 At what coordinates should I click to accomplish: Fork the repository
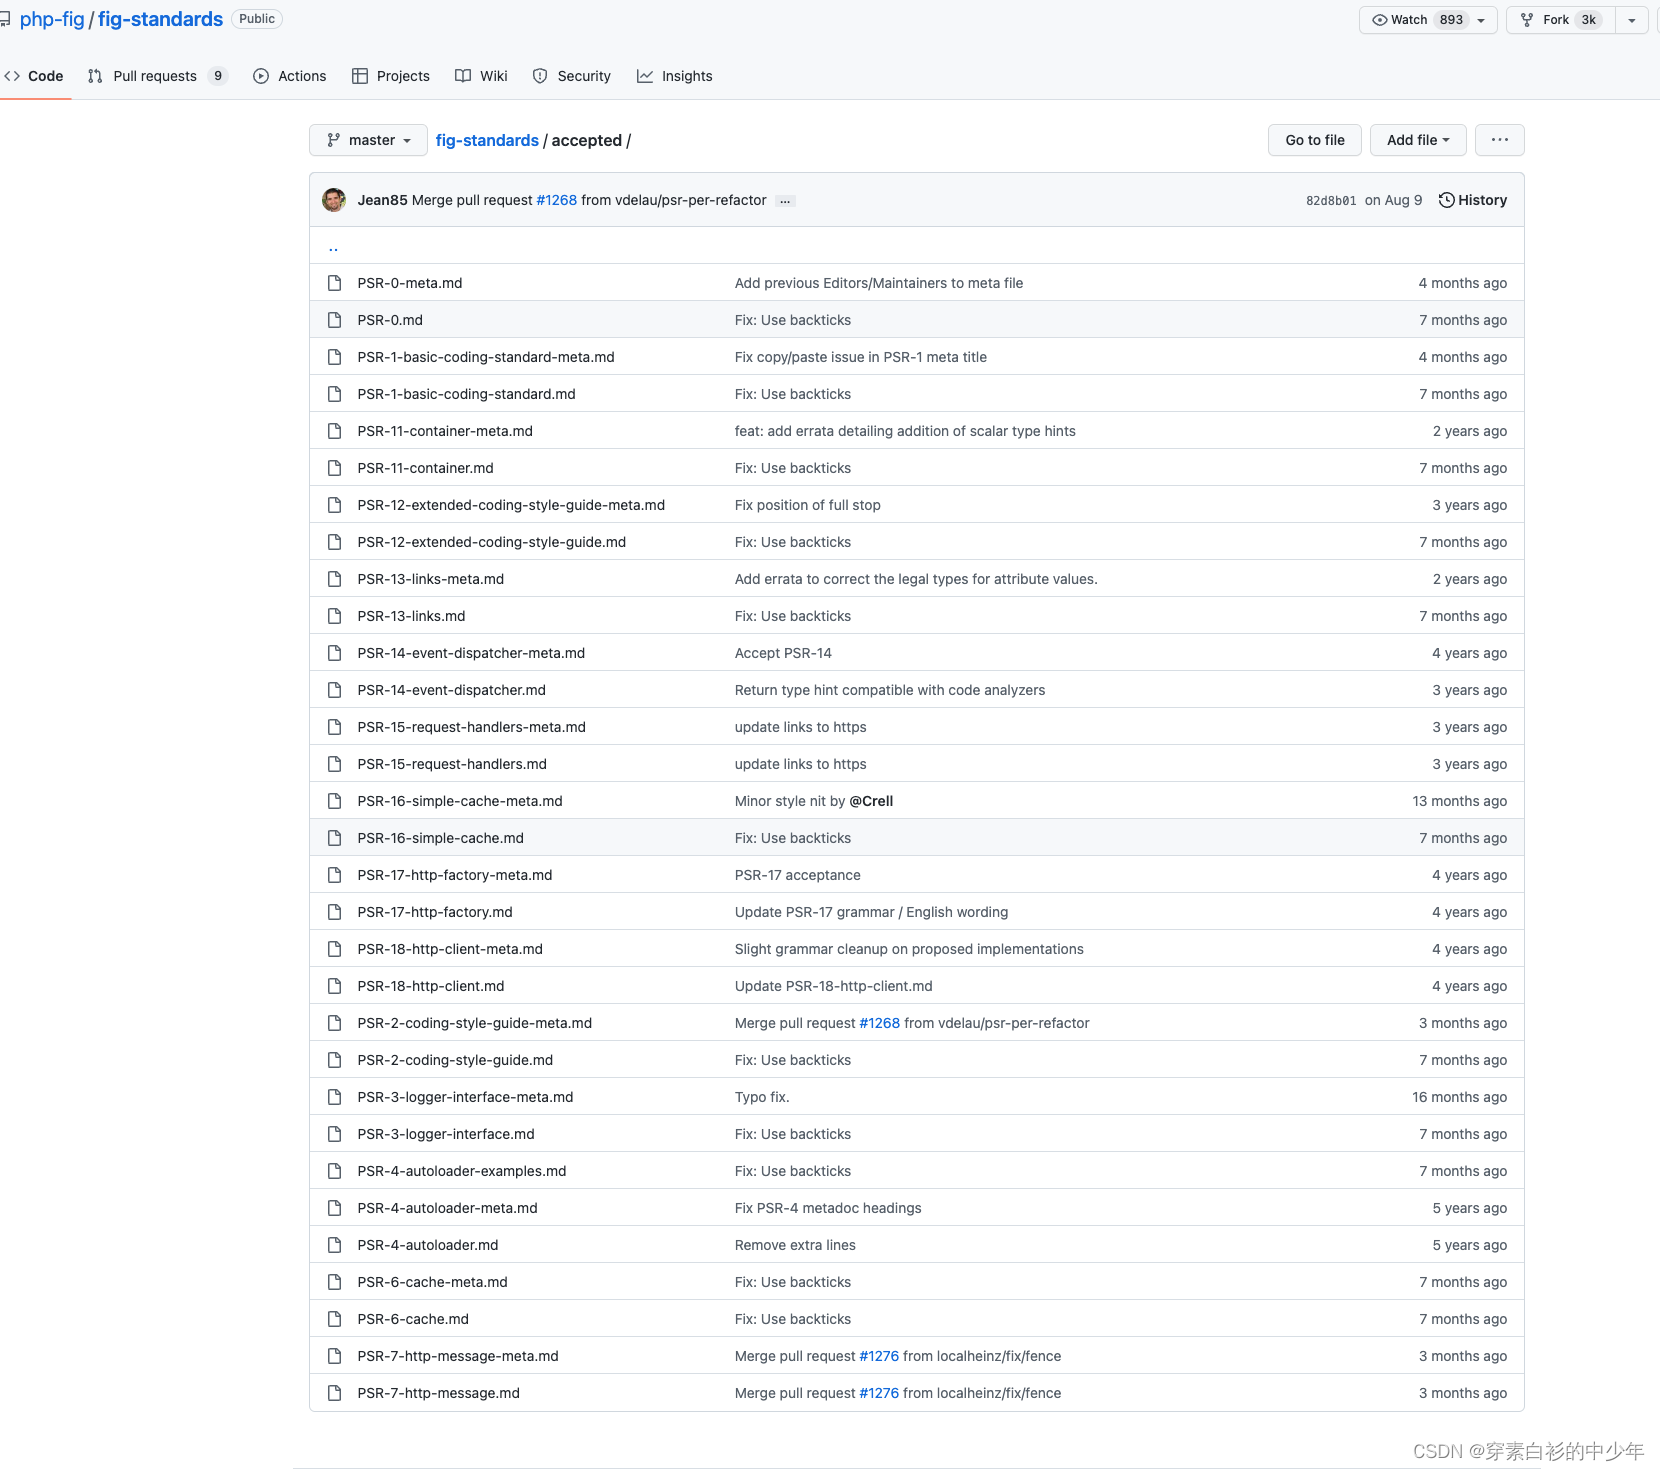tap(1561, 20)
